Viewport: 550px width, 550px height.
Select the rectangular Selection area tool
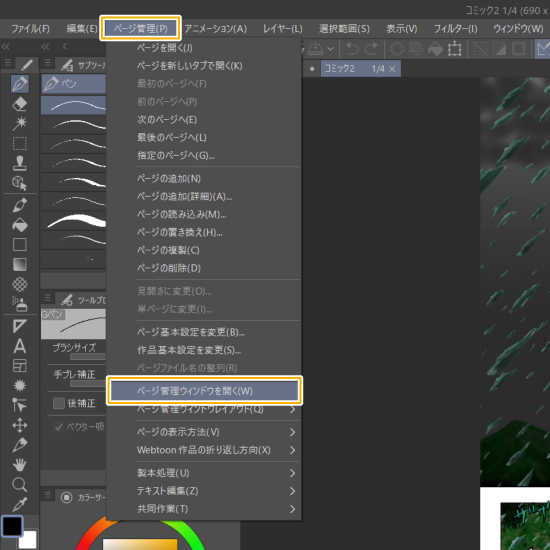pyautogui.click(x=20, y=143)
